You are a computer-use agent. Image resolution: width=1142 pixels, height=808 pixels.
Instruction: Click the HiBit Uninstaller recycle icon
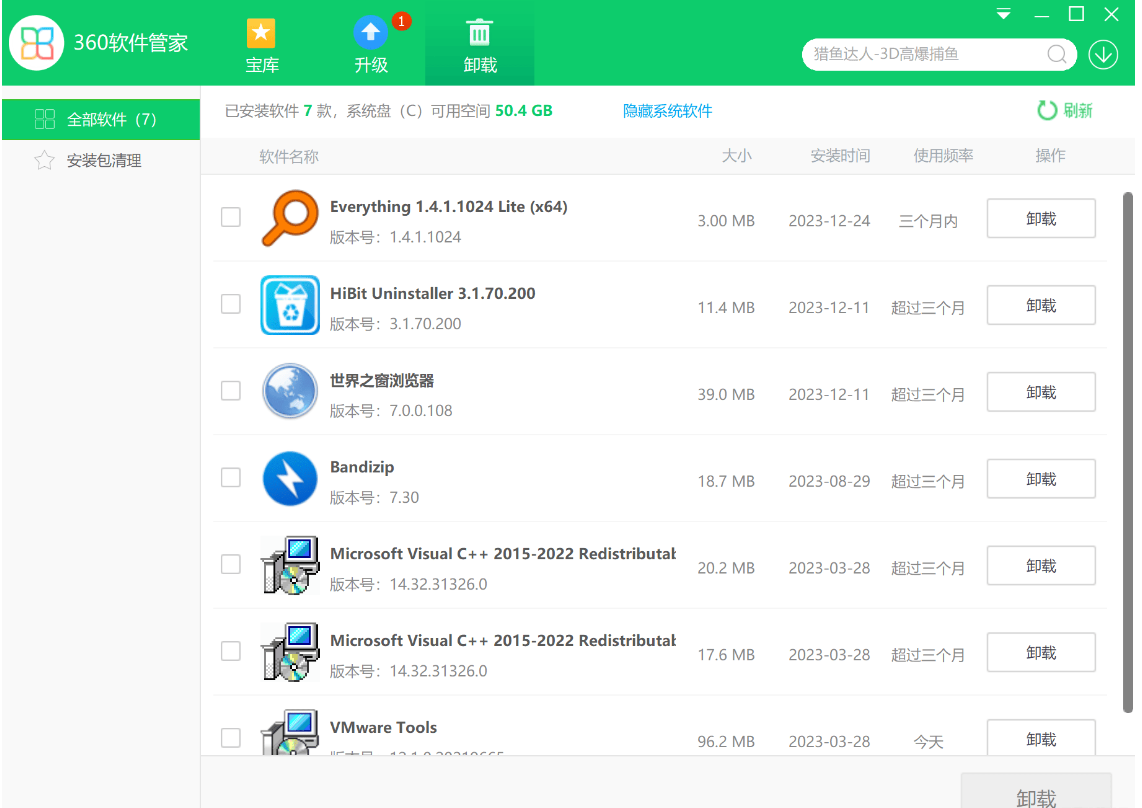pyautogui.click(x=289, y=305)
